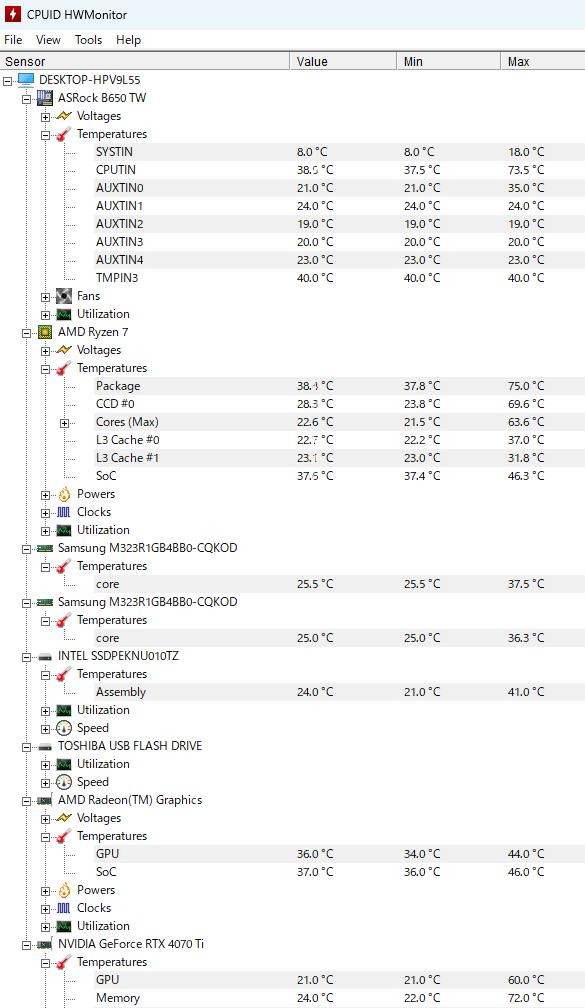Screen dimensions: 585x1008
Task: Click the Speed gauge icon under TOSHIBA USB
Action: tap(64, 782)
